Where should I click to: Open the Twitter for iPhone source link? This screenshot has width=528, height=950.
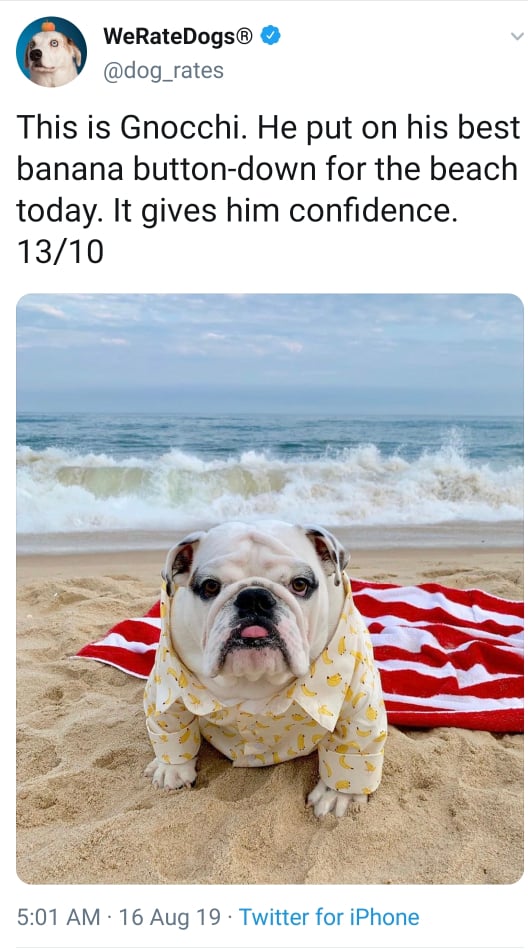click(329, 917)
